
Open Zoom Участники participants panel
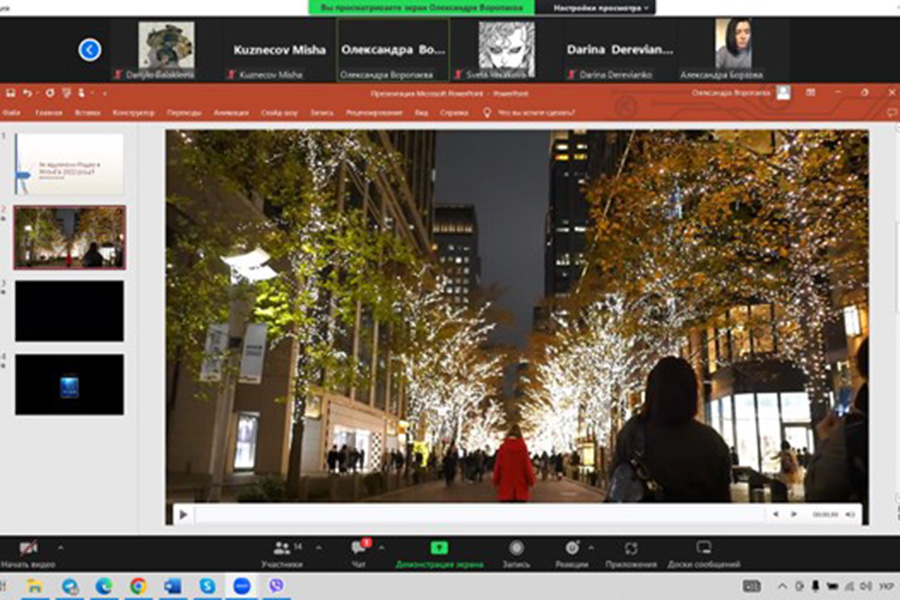(x=282, y=554)
